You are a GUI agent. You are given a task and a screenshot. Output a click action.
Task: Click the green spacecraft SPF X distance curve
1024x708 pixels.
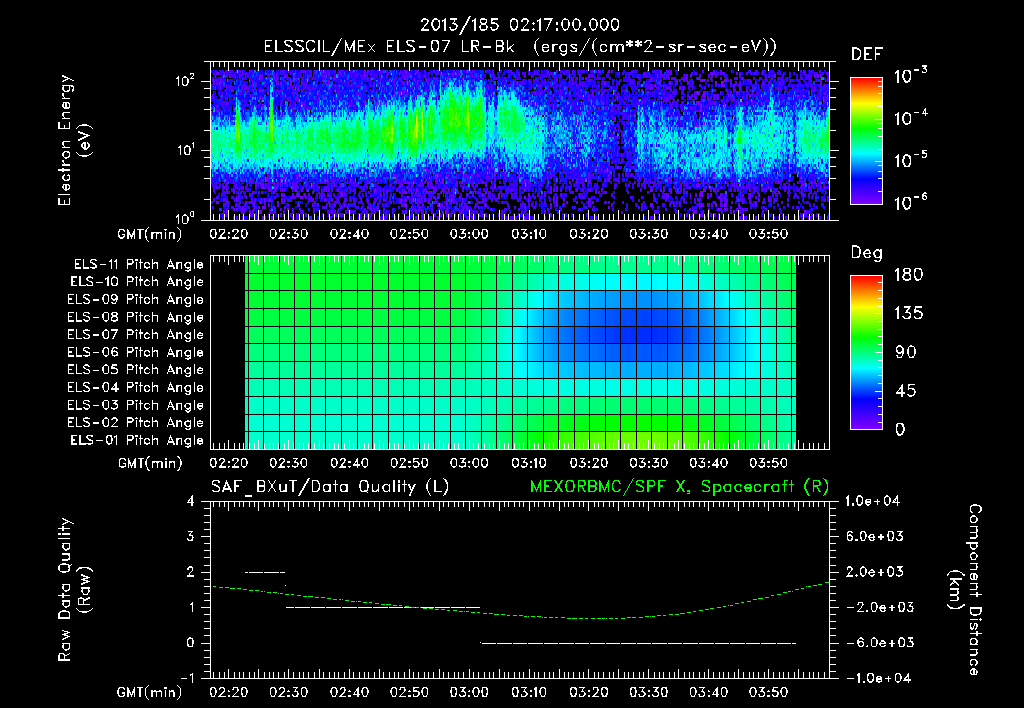click(x=520, y=615)
